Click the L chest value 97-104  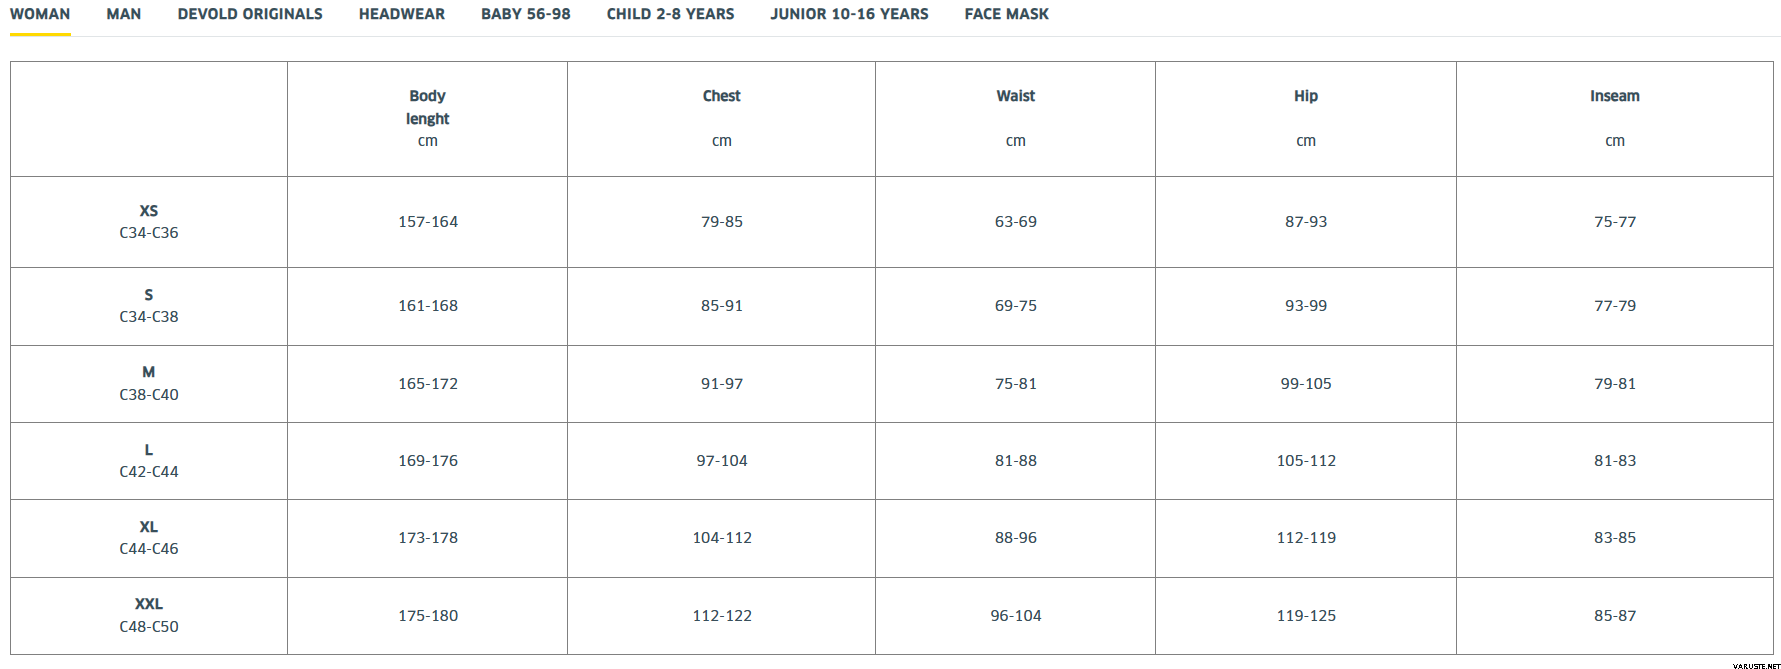(722, 461)
